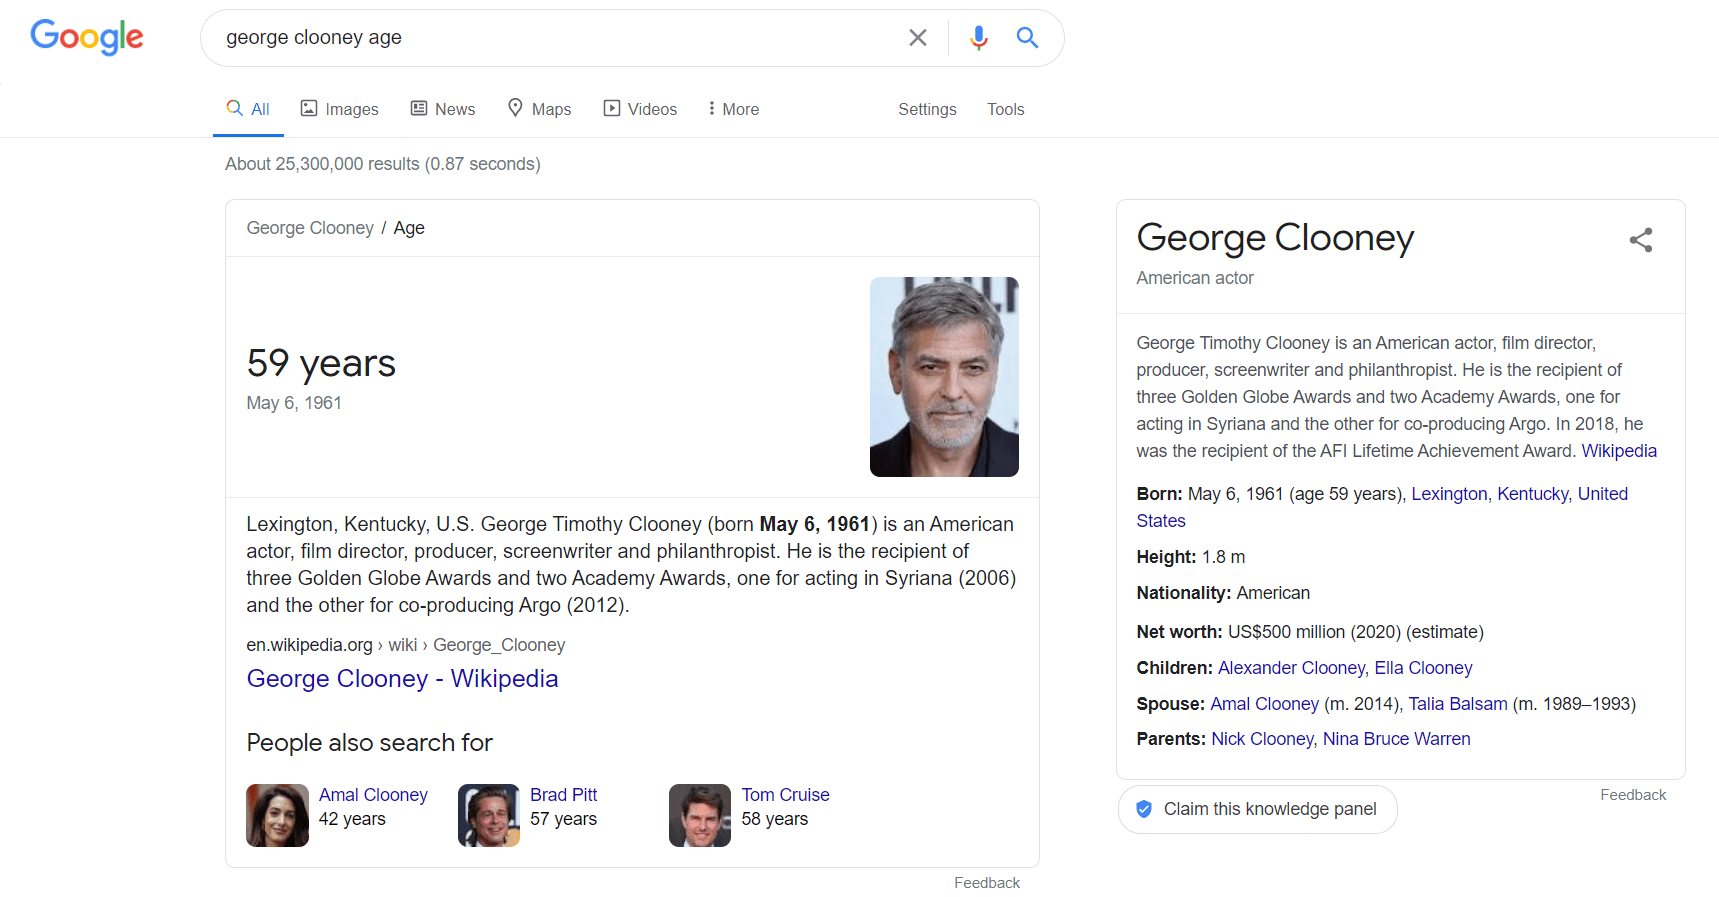Click the Spouse label in the knowledge panel
This screenshot has height=897, width=1719.
pos(1170,704)
